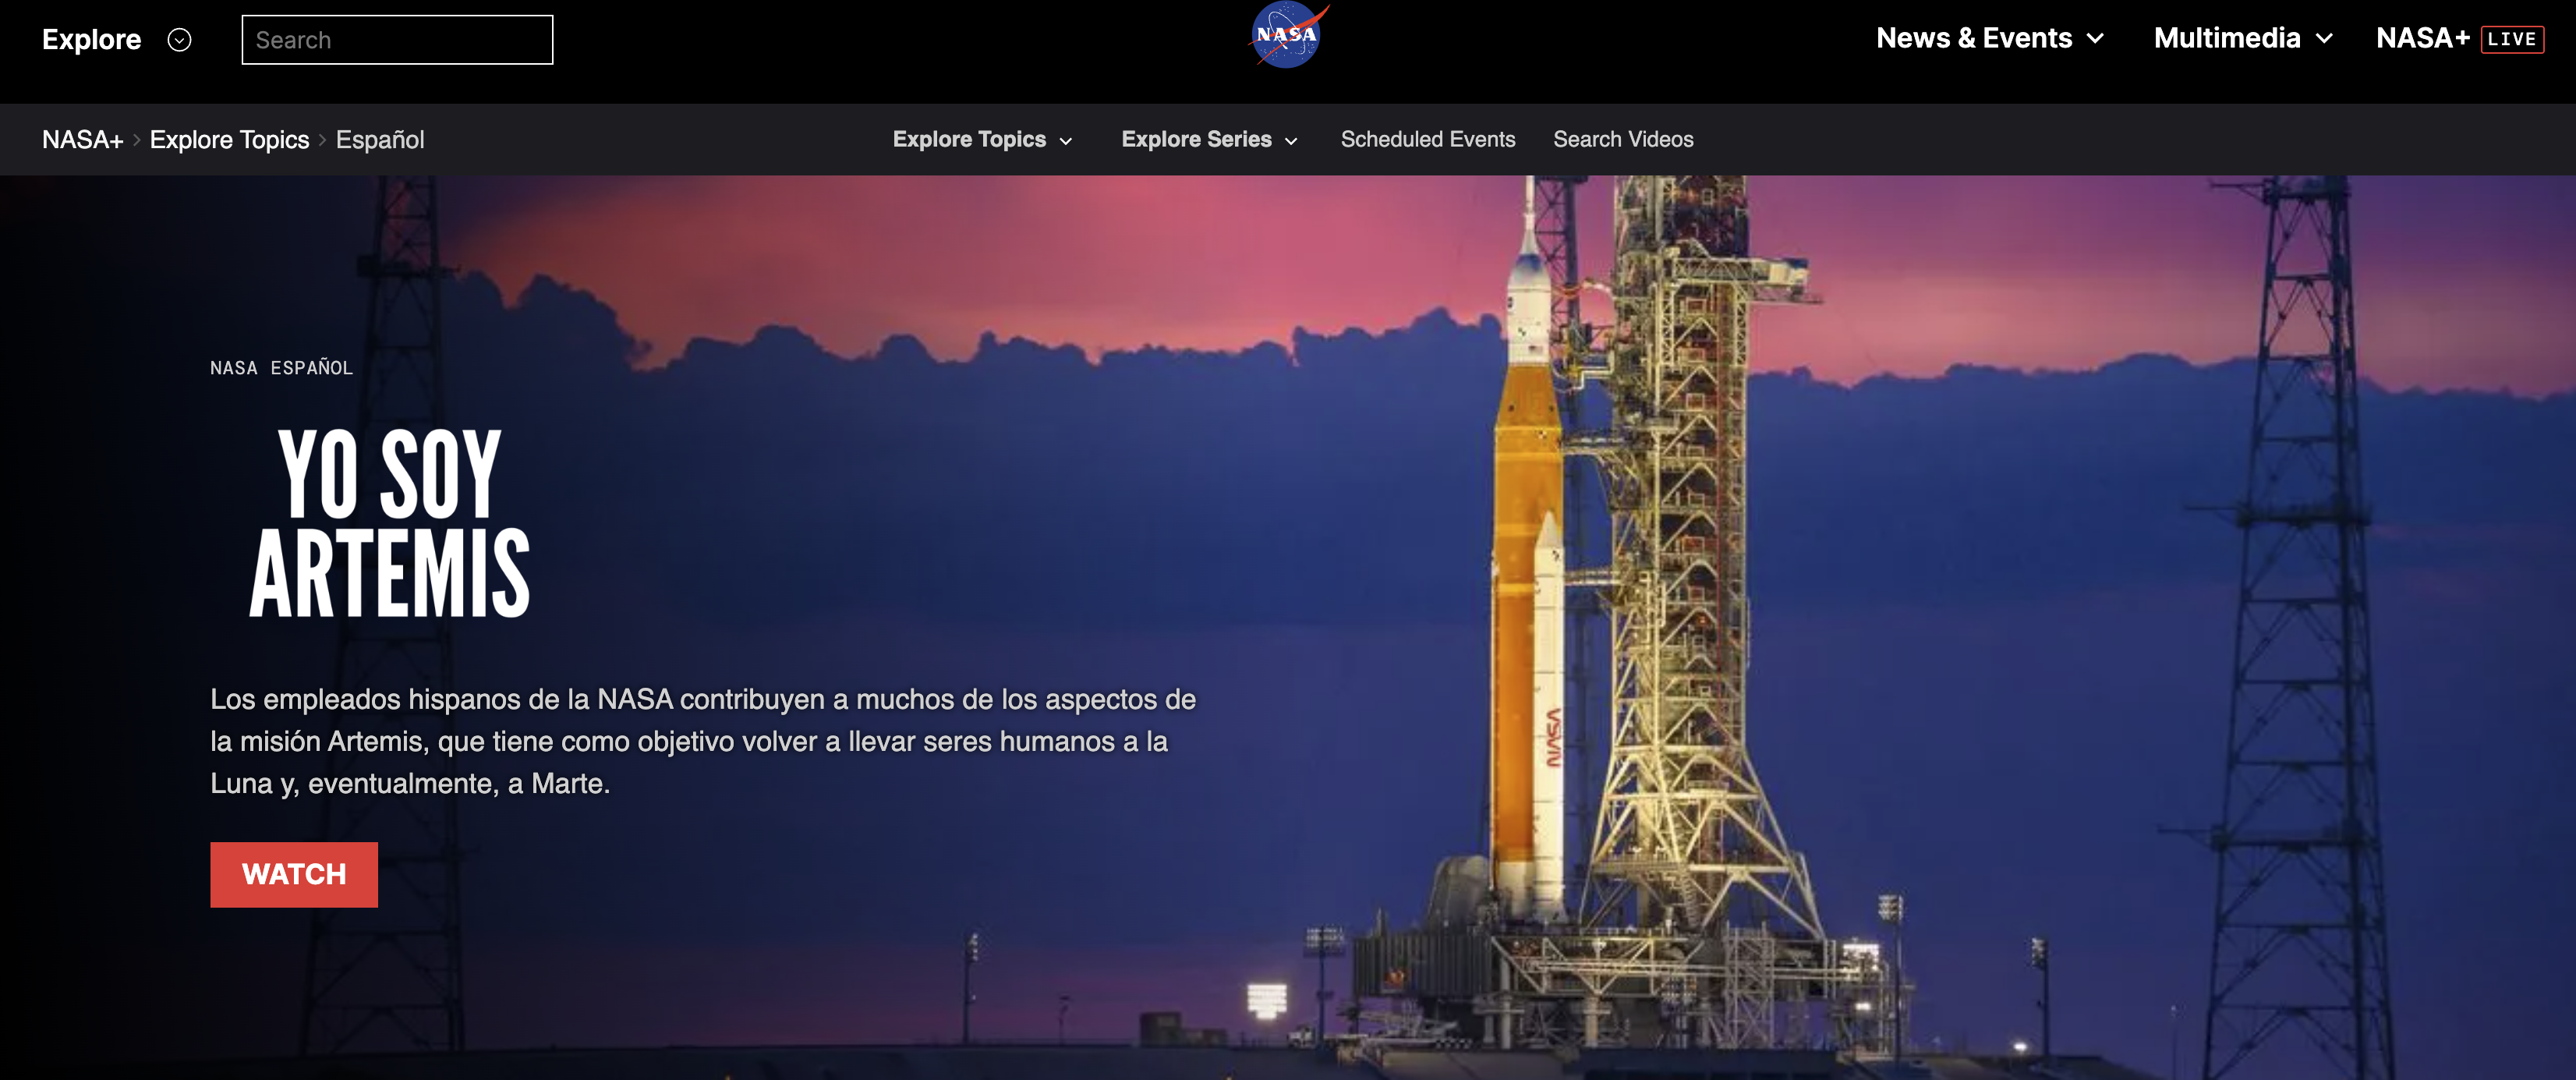The image size is (2576, 1080).
Task: Click the chevron arrow after Multimedia
Action: [x=2325, y=39]
